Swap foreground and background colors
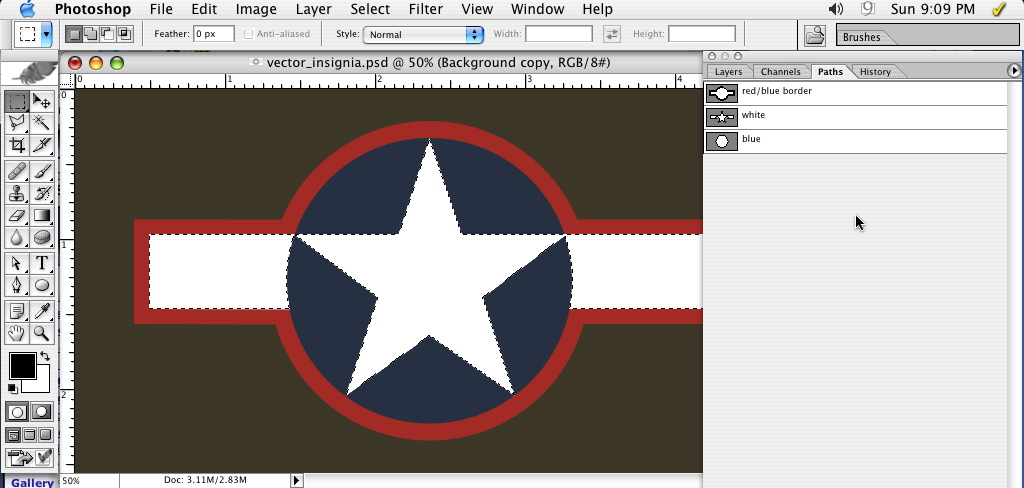This screenshot has width=1024, height=488. tap(44, 356)
